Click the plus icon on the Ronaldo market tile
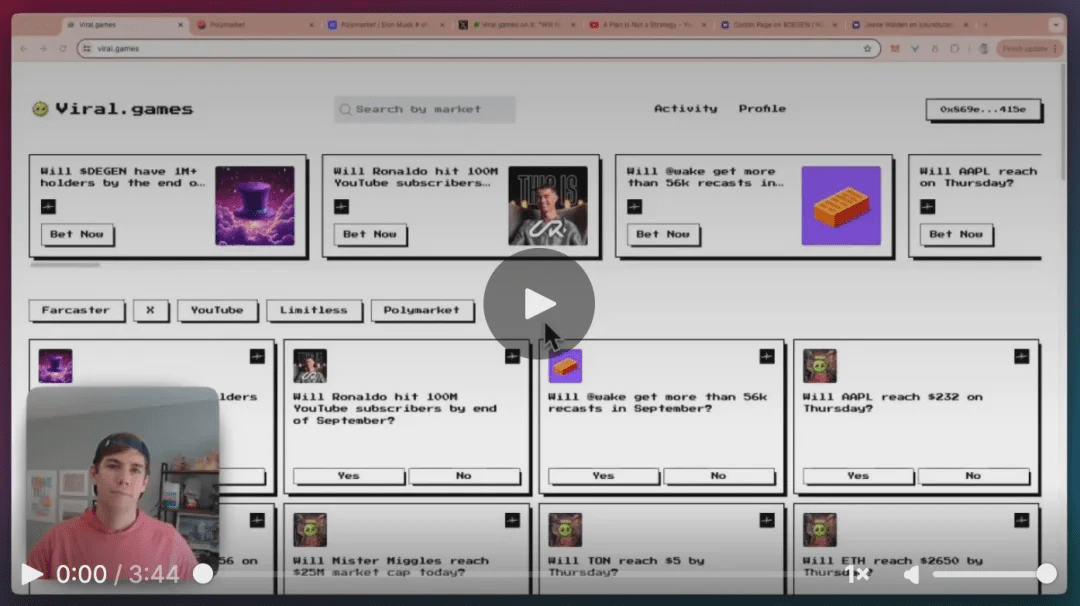This screenshot has width=1080, height=606. 512,357
